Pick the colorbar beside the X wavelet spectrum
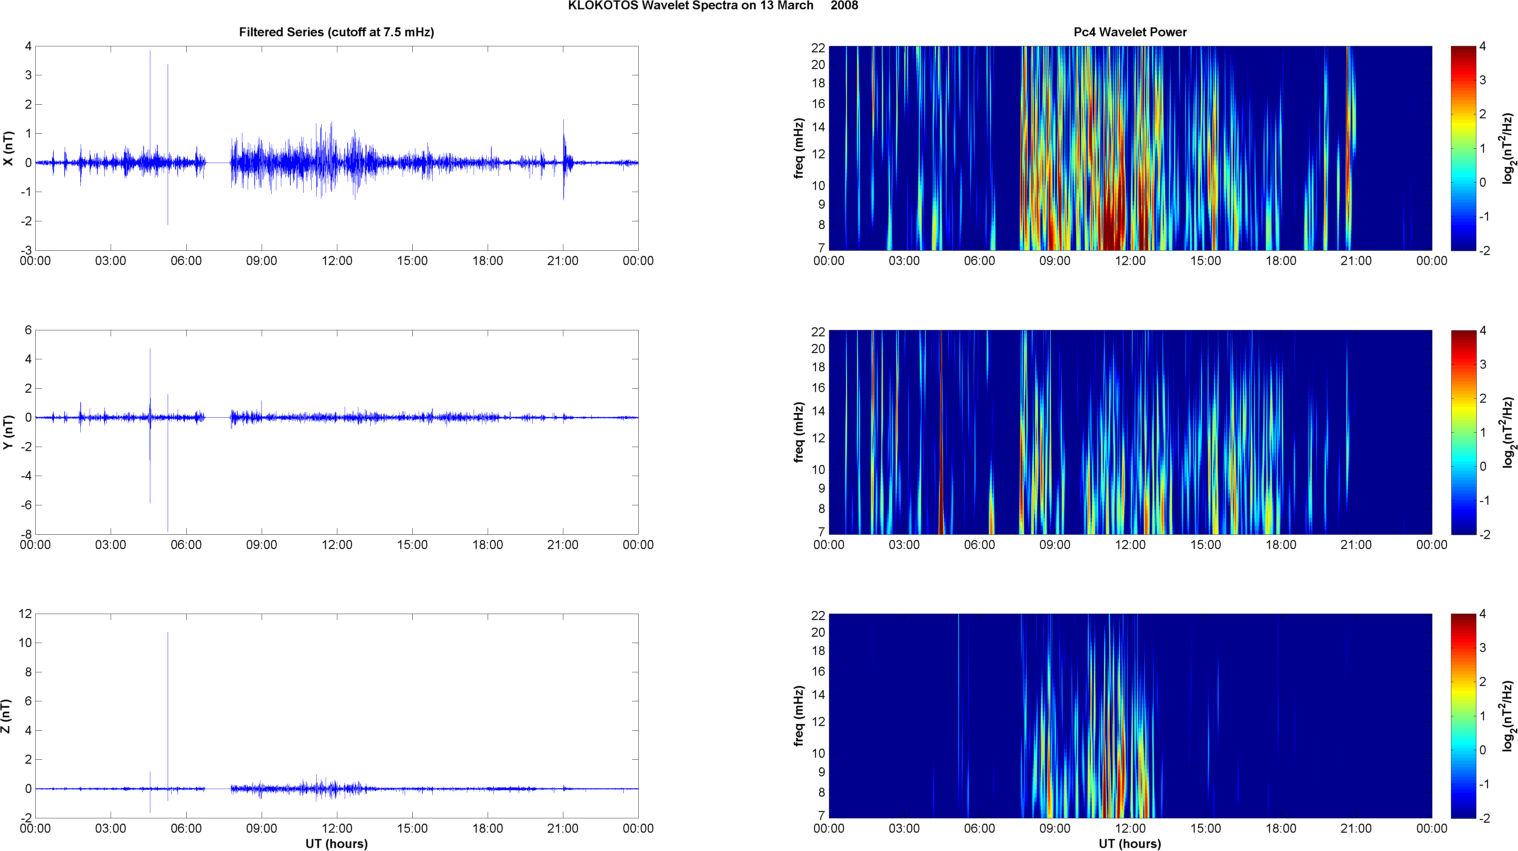 pyautogui.click(x=1463, y=148)
